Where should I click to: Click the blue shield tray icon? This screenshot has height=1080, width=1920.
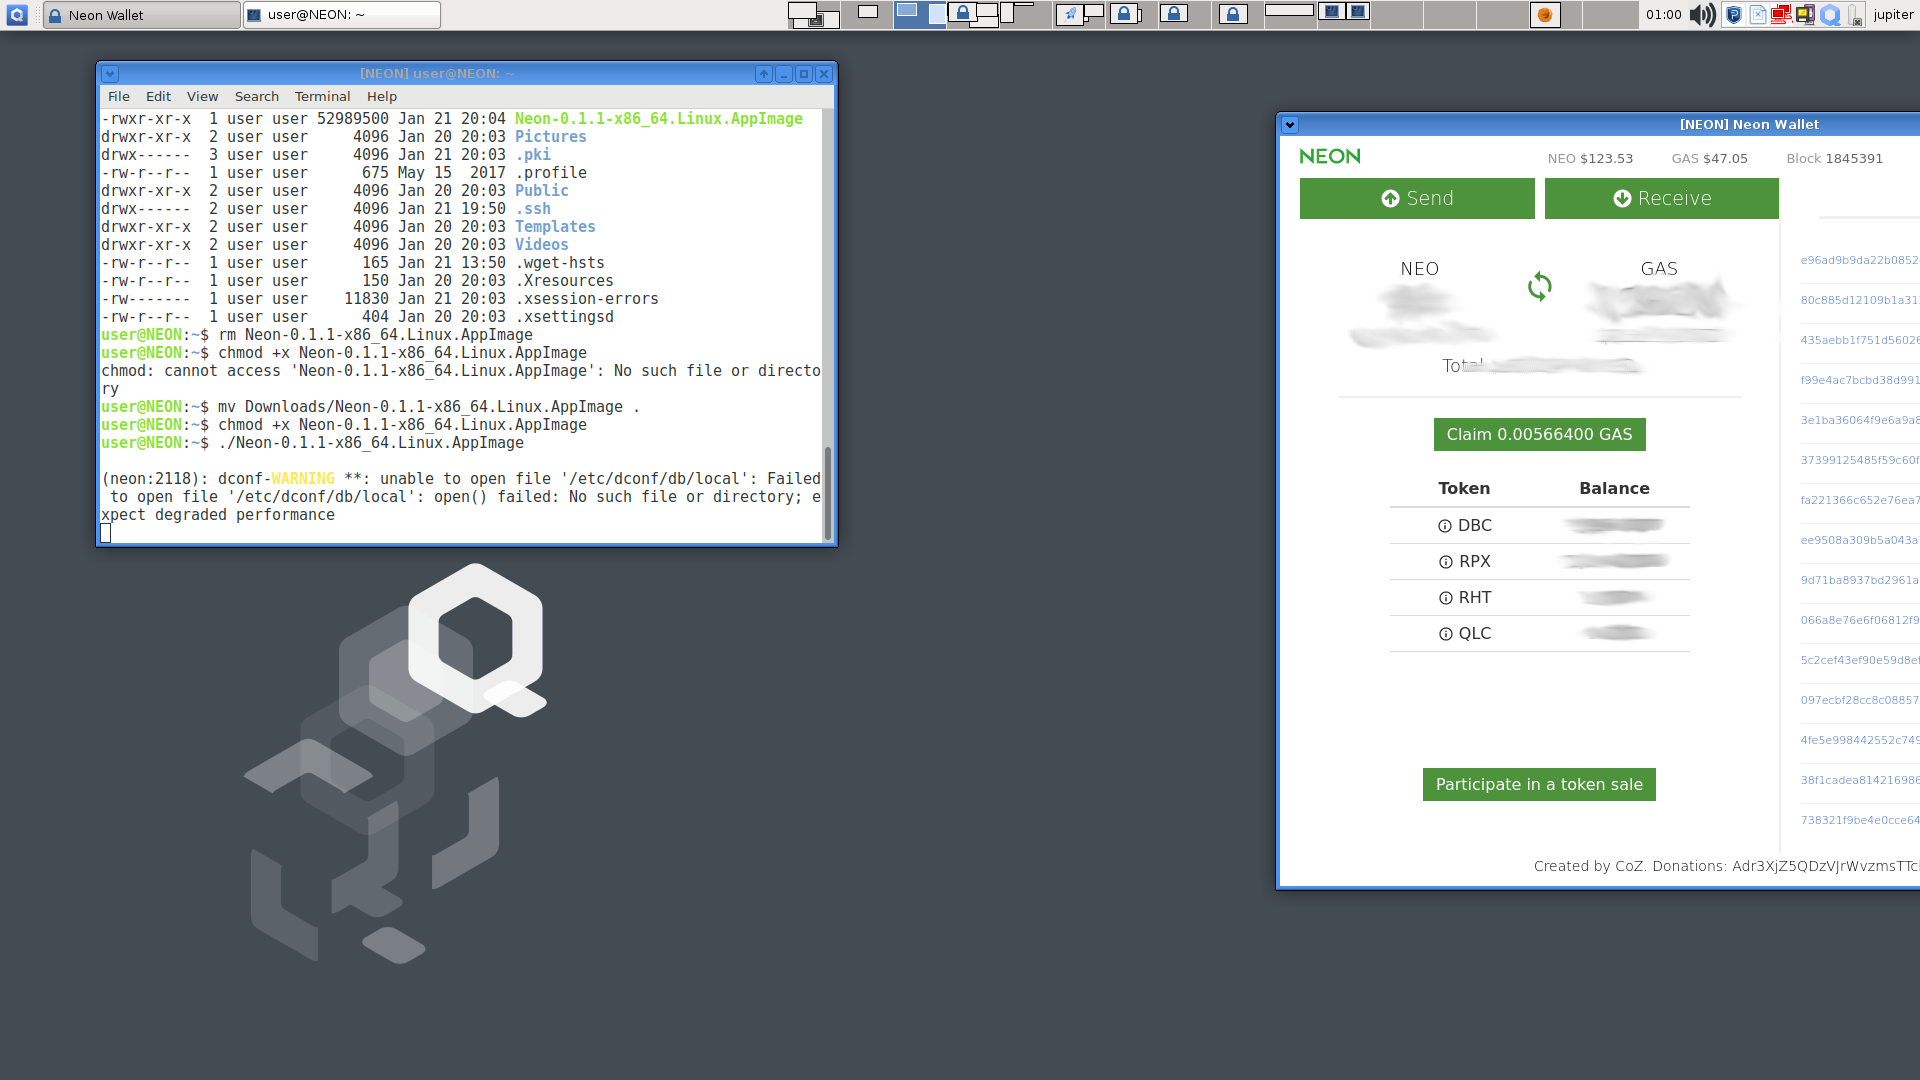tap(1734, 15)
